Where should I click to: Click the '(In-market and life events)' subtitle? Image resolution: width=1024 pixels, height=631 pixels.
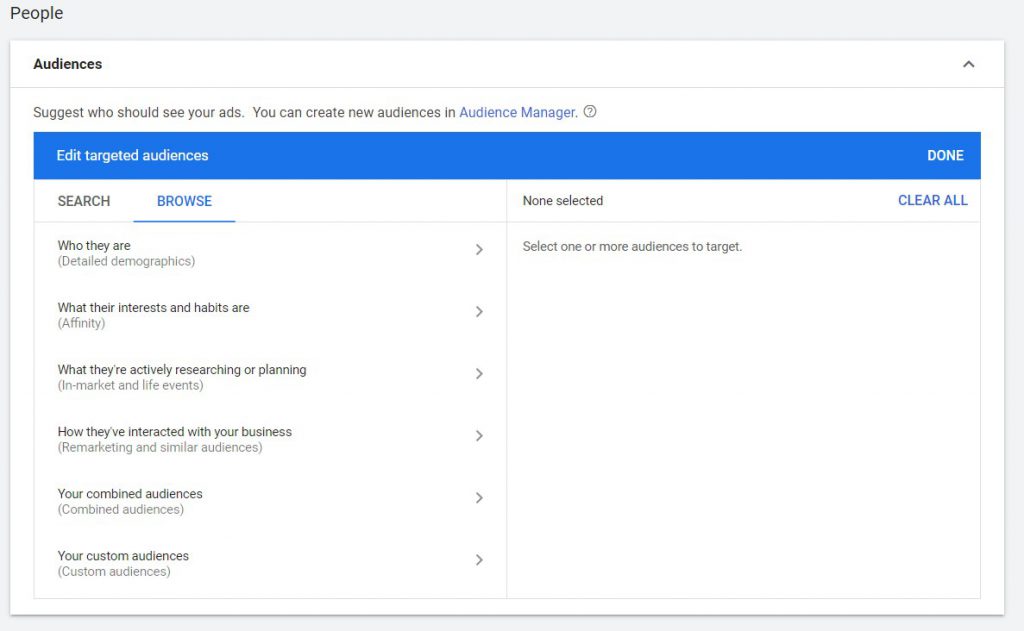(131, 385)
